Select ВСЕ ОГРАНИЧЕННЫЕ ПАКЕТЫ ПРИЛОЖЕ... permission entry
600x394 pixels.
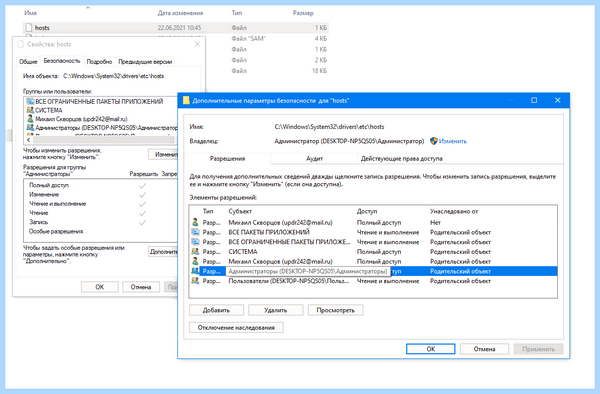tap(373, 242)
